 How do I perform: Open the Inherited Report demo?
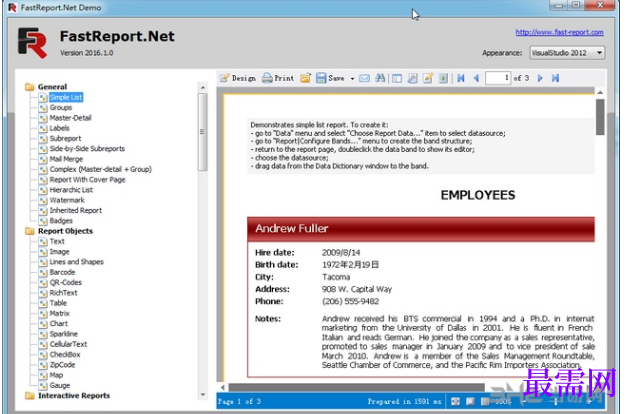pyautogui.click(x=76, y=210)
